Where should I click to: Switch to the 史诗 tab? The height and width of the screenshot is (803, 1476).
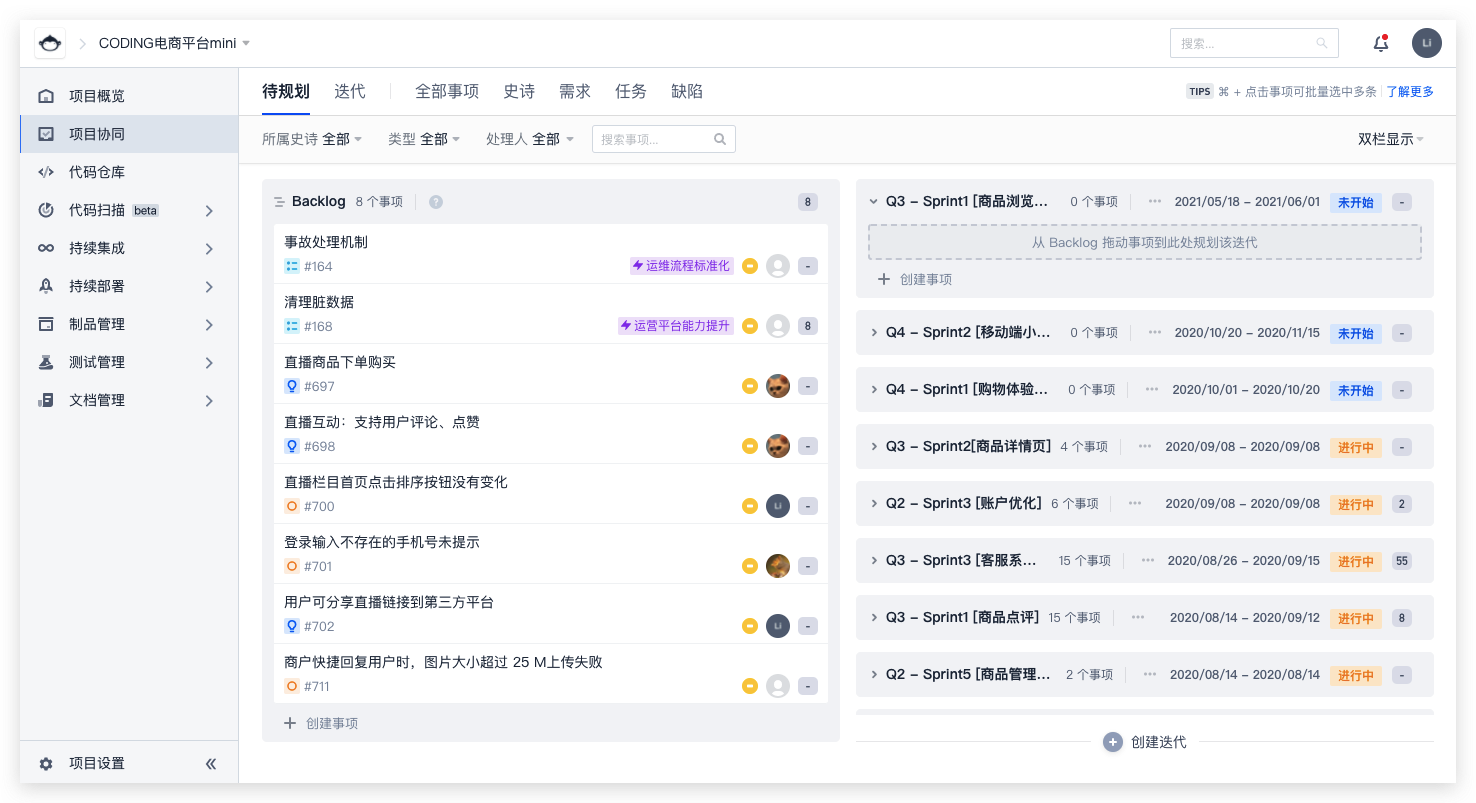pos(519,91)
